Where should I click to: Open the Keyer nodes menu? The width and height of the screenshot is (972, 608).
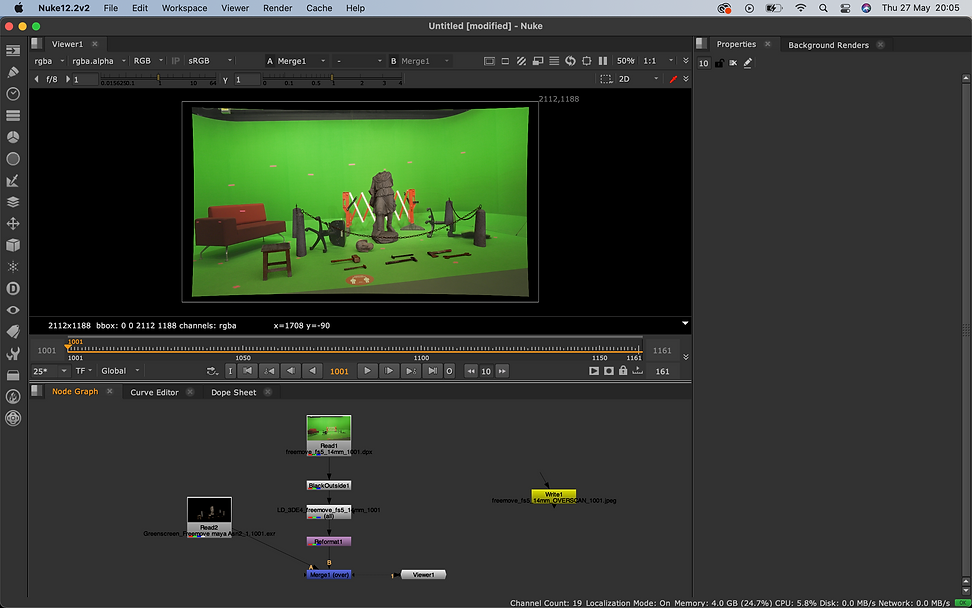click(x=12, y=180)
